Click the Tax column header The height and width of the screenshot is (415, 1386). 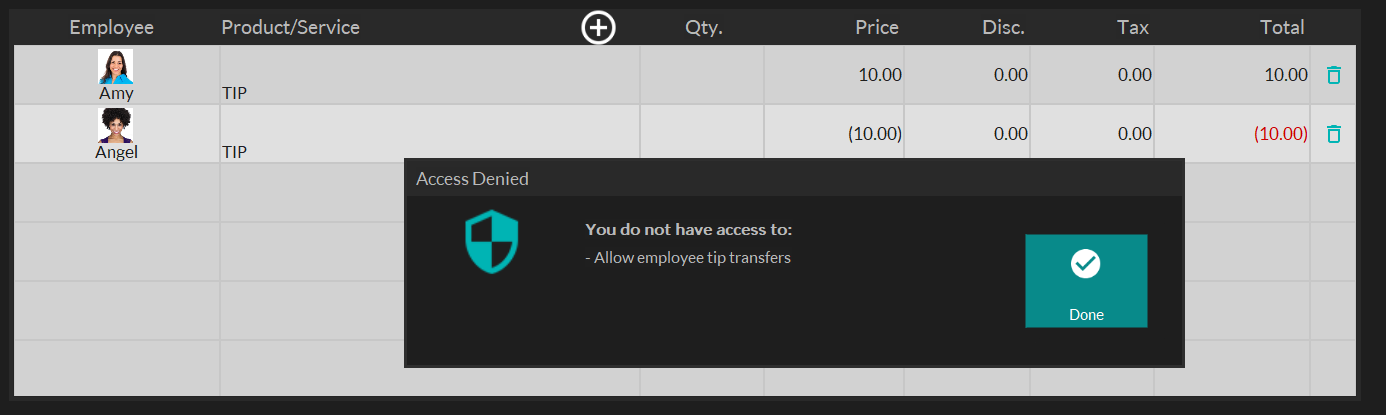1133,28
